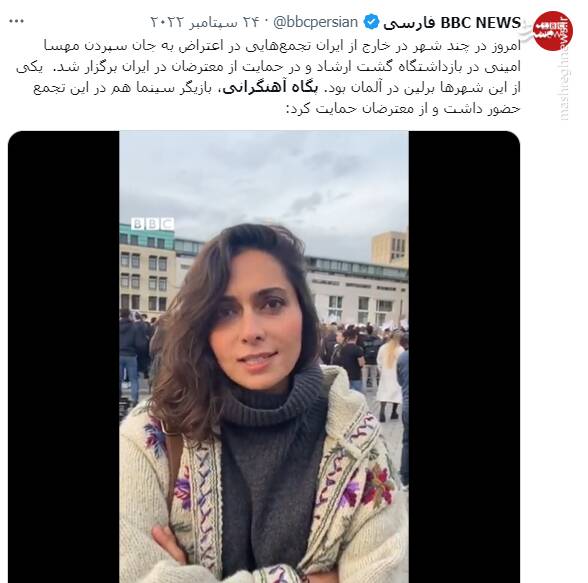The height and width of the screenshot is (583, 588).
Task: Click the first tweet line starting with امروز
Action: coord(282,46)
